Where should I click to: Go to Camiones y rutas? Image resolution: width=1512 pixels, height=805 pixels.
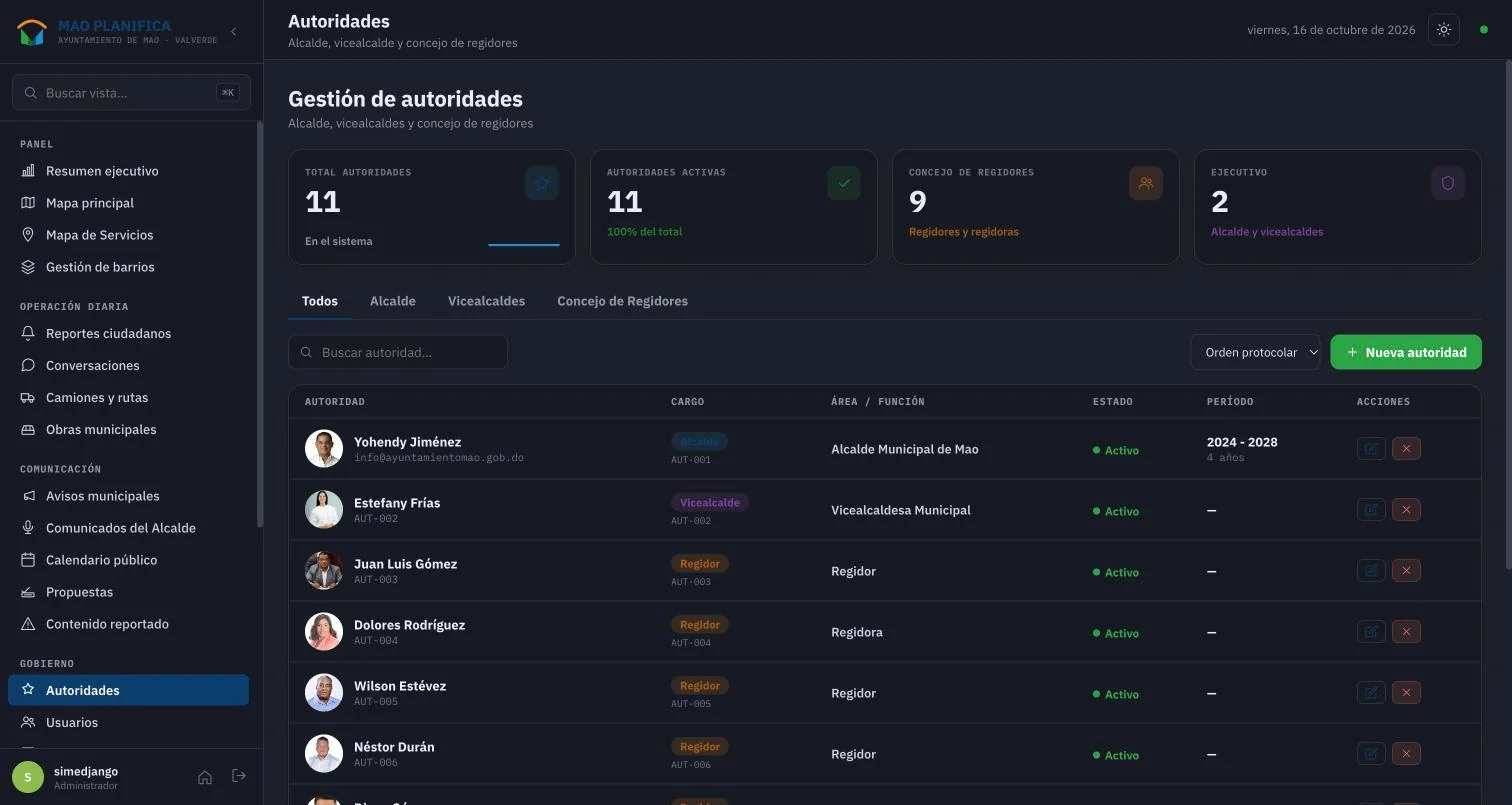128,397
